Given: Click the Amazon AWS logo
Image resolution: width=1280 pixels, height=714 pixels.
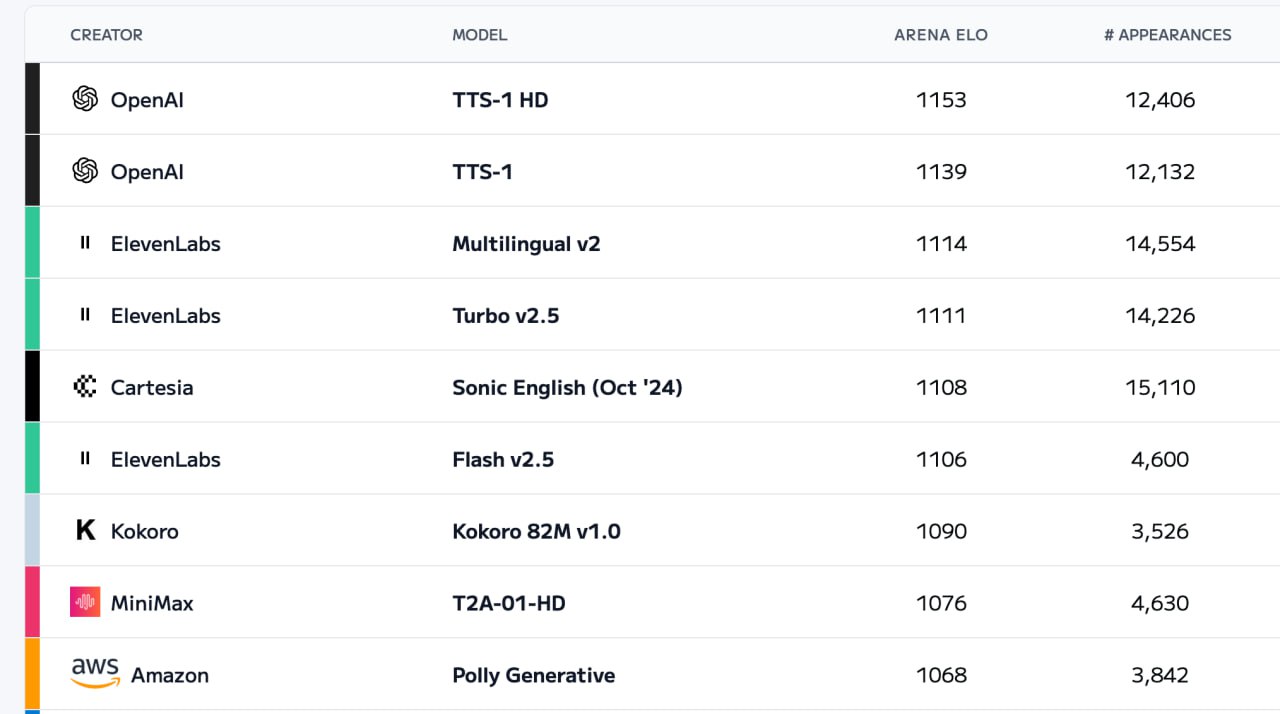Looking at the screenshot, I should click(95, 674).
